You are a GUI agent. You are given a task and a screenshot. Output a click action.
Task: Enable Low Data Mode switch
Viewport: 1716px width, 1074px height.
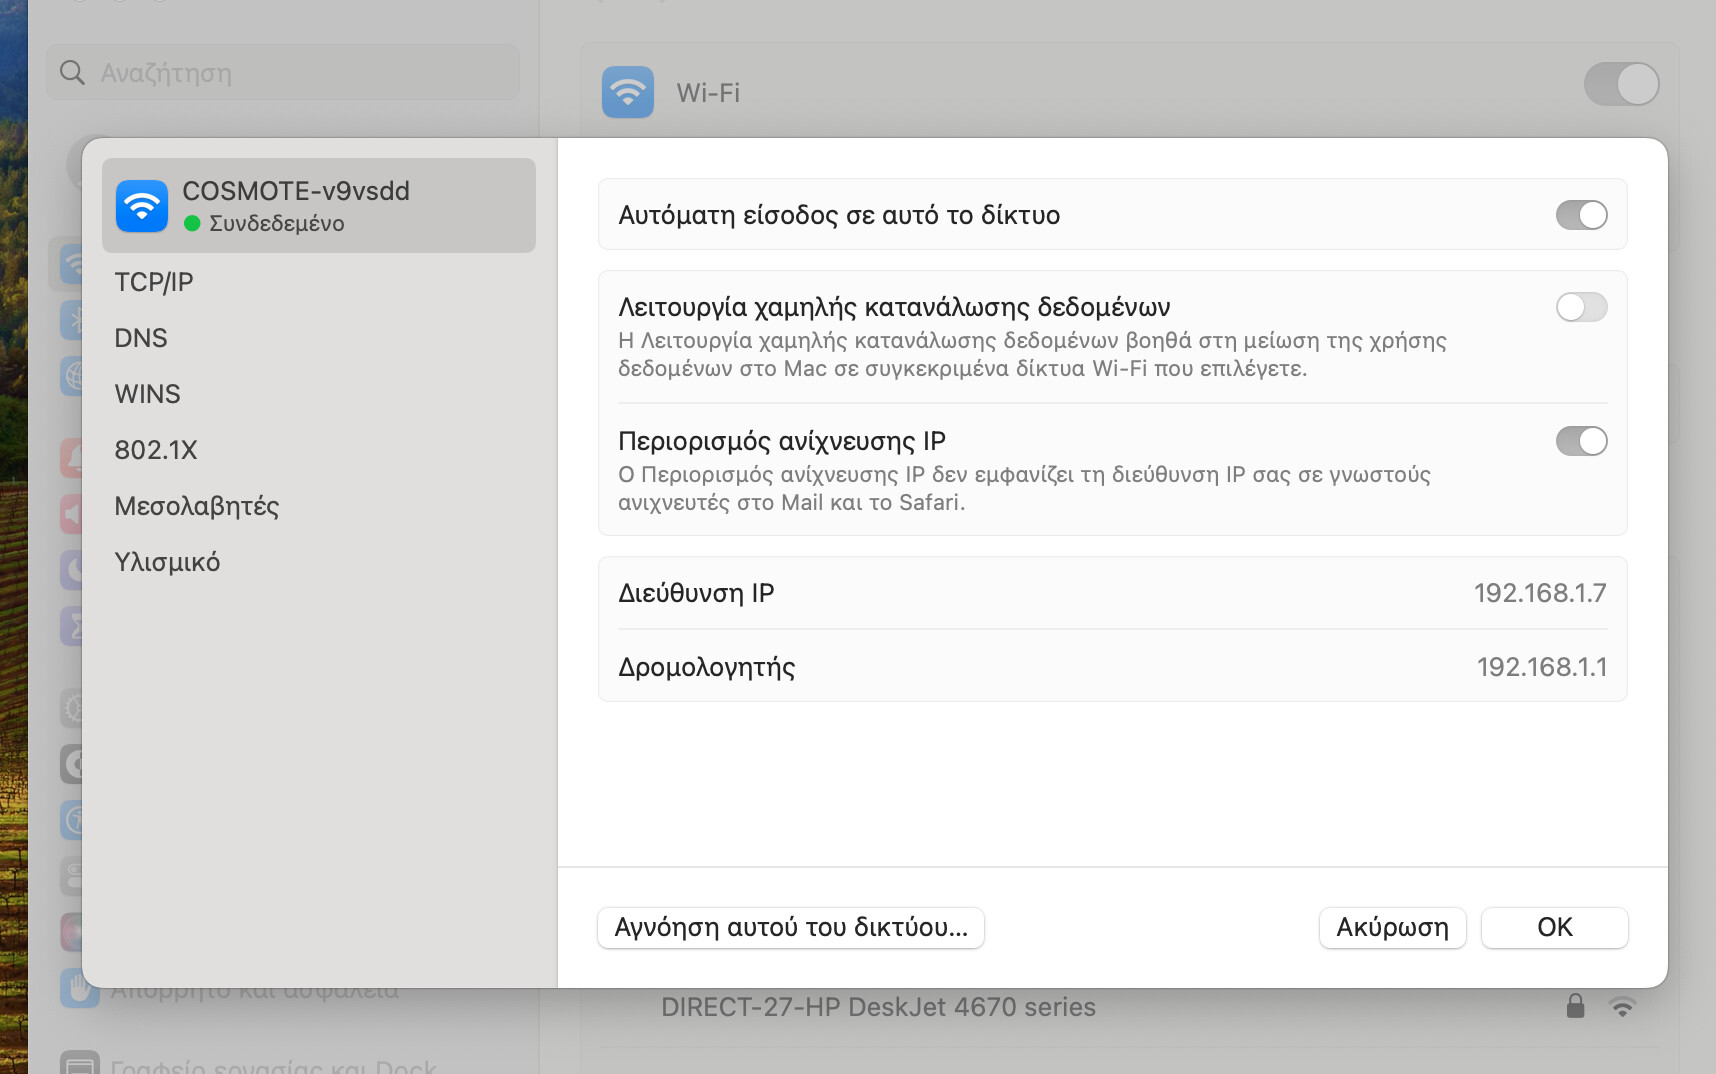pos(1581,307)
